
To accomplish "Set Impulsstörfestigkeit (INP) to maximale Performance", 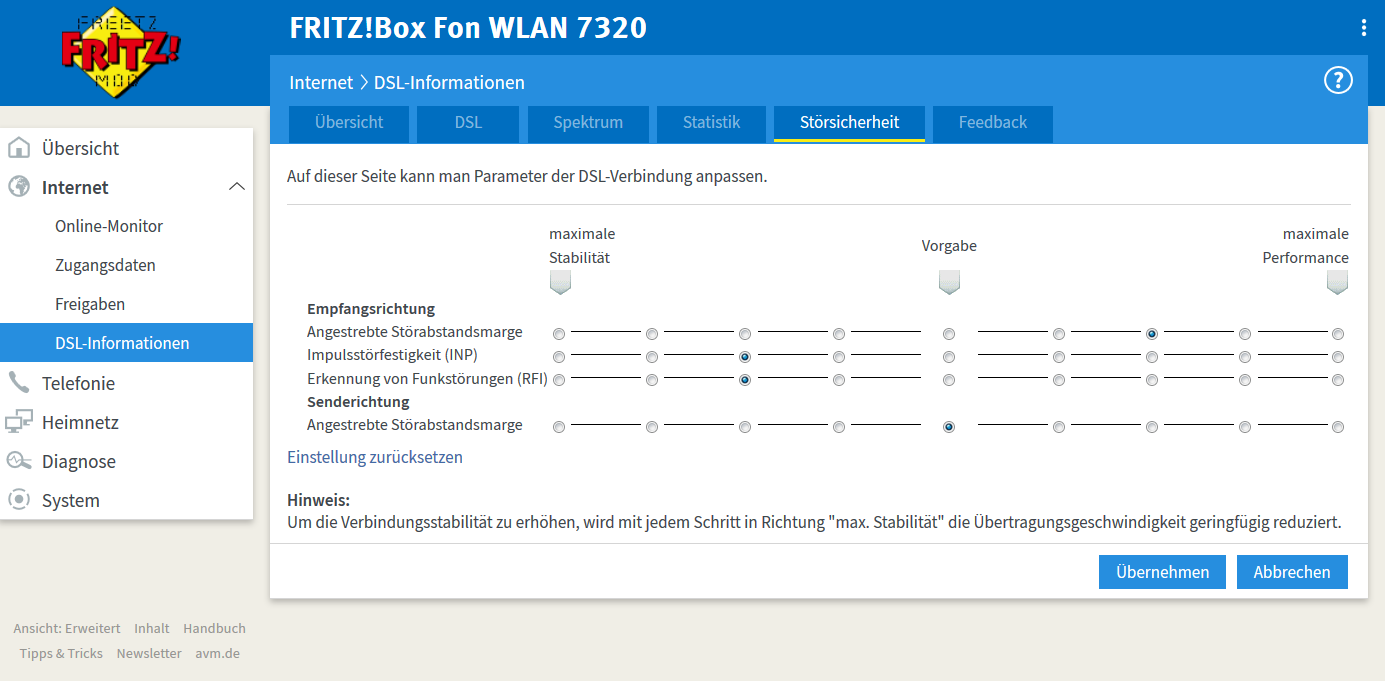I will (x=1338, y=357).
